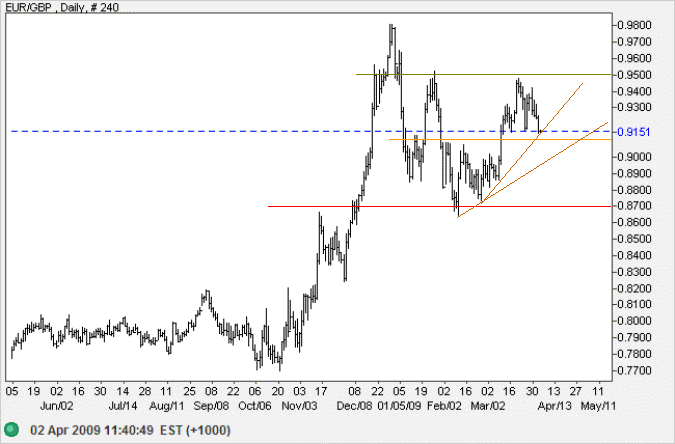
Task: Select the blue dashed current price line
Action: pos(311,131)
